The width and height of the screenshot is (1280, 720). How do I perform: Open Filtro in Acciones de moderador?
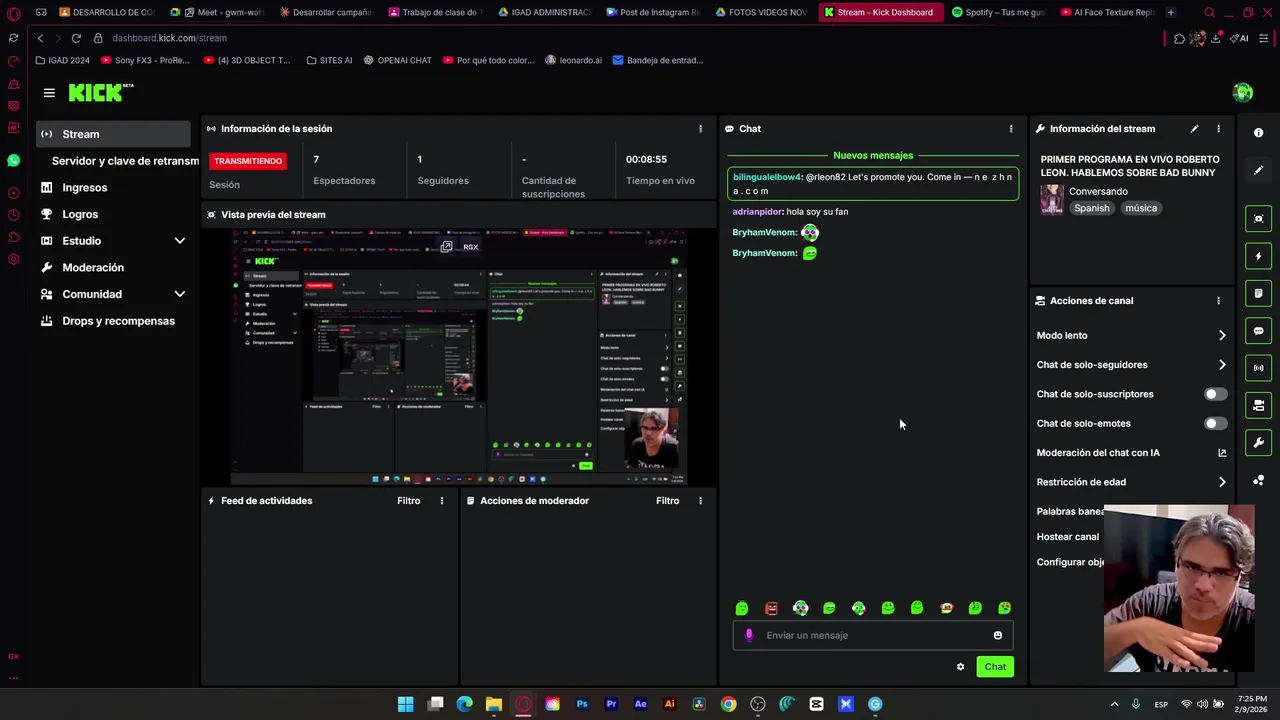point(667,500)
